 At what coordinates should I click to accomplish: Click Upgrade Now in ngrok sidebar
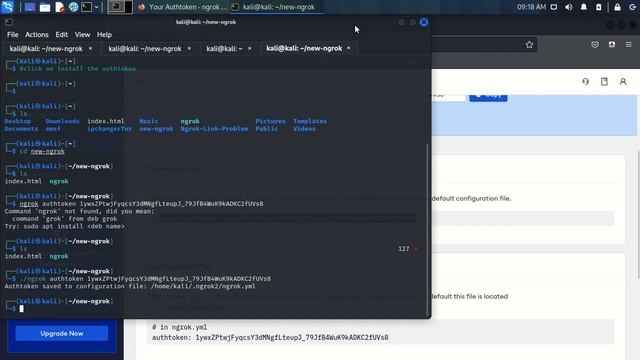62,333
